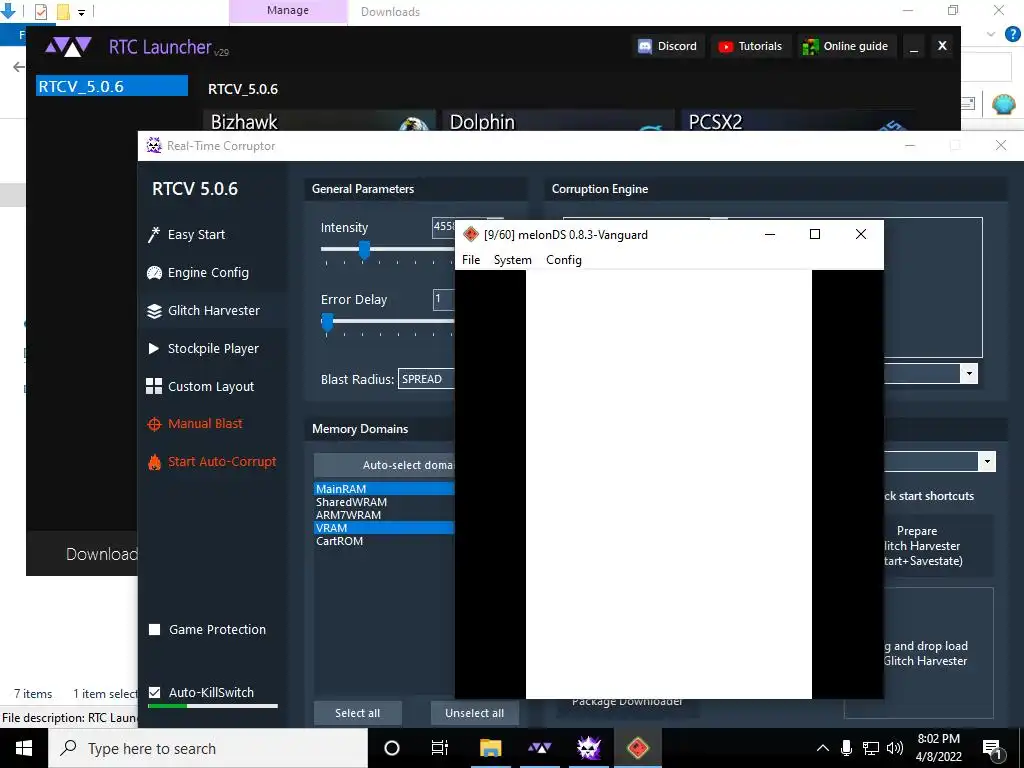The image size is (1024, 768).
Task: Open melonDS Config menu
Action: coord(564,260)
